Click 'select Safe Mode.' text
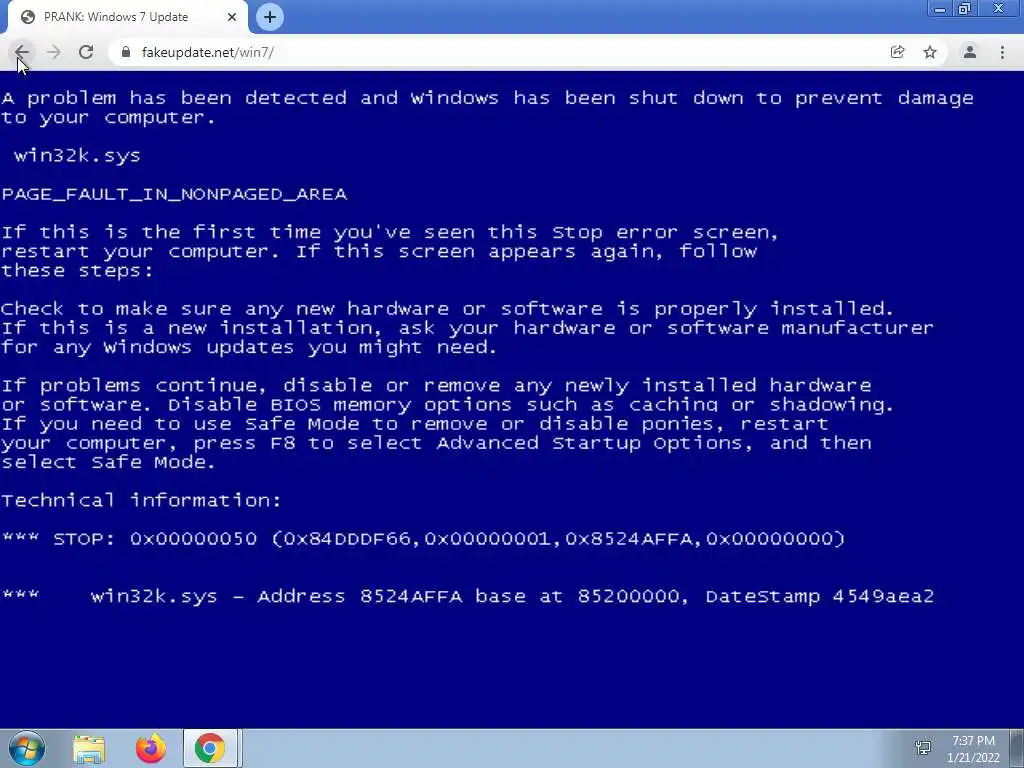The image size is (1024, 768). pos(108,462)
